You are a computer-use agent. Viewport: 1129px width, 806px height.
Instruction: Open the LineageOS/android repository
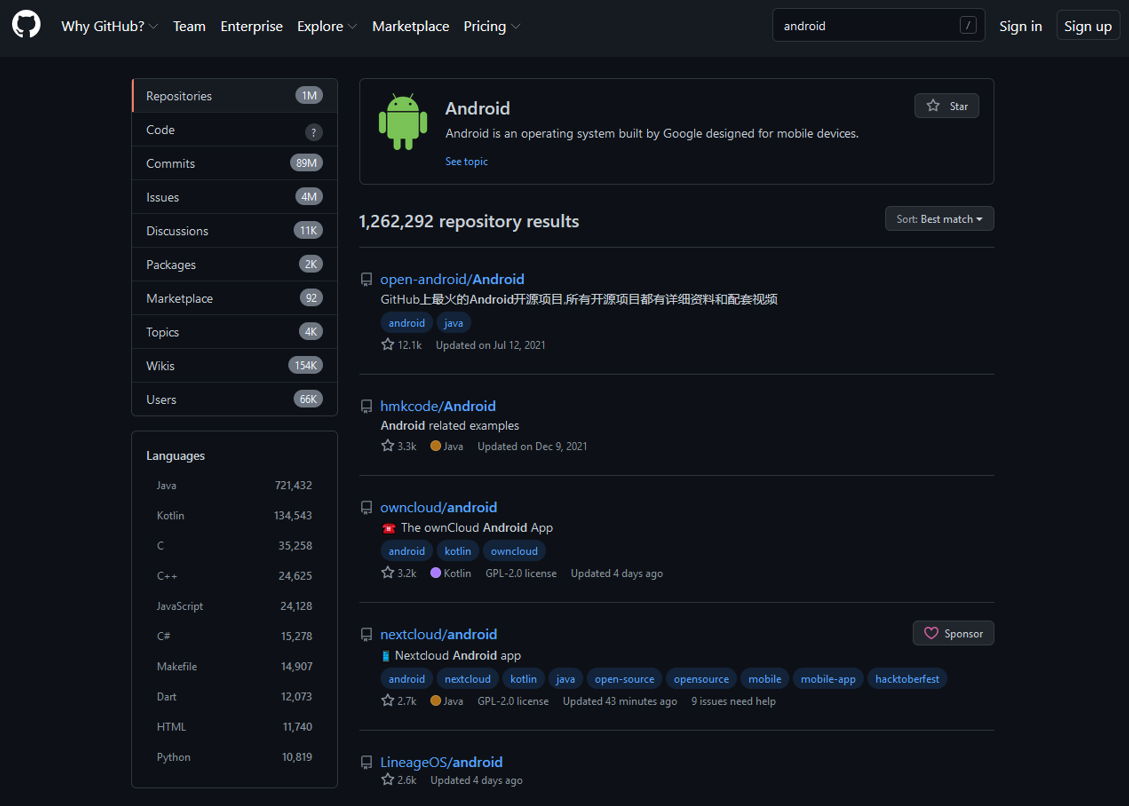[x=441, y=762]
